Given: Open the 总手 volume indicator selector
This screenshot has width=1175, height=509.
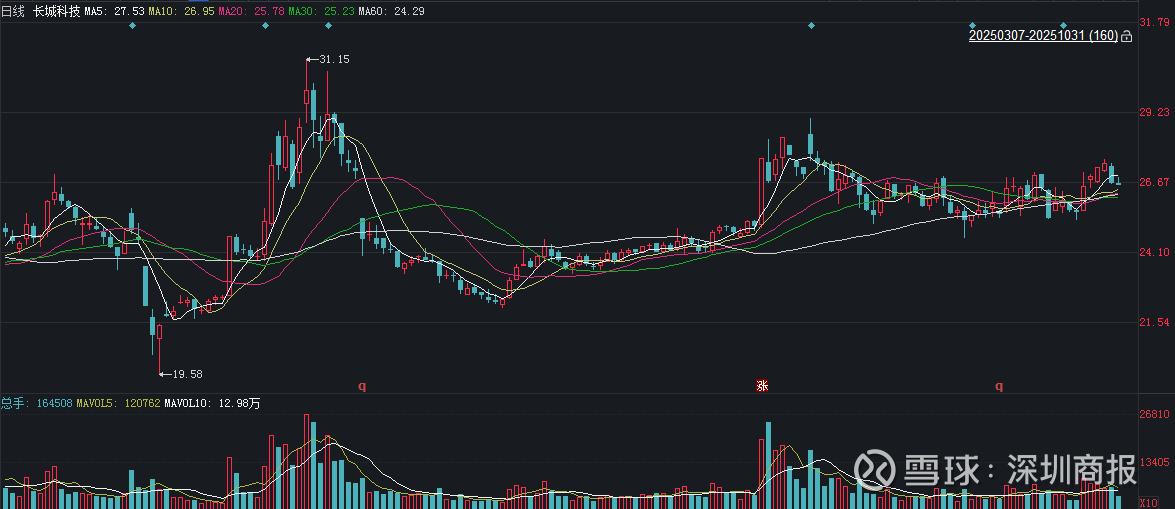Looking at the screenshot, I should tap(13, 403).
